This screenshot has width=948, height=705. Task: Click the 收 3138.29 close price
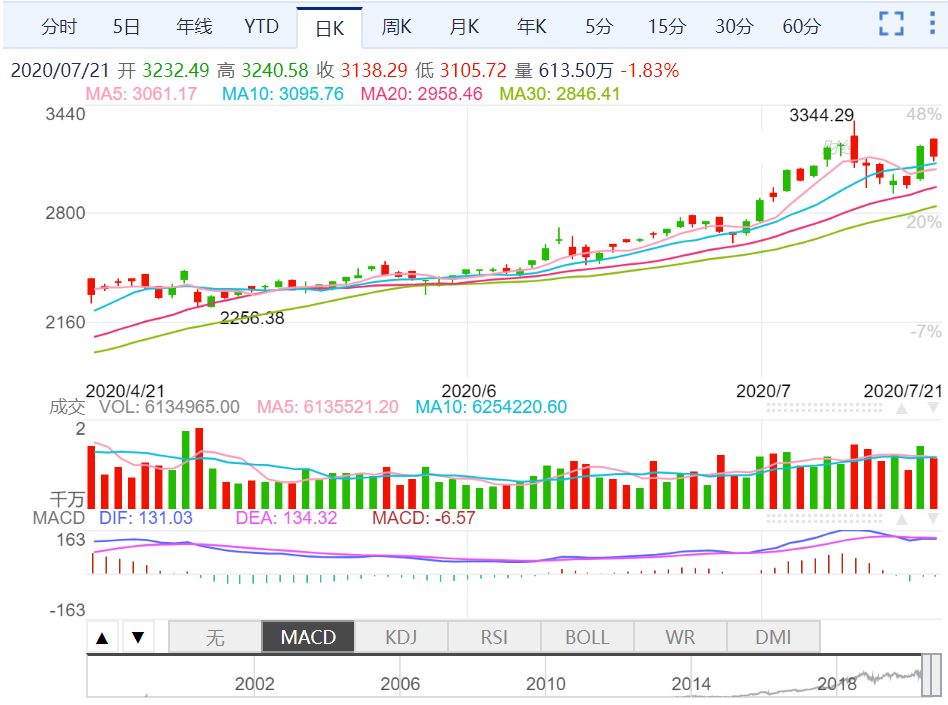[x=362, y=70]
